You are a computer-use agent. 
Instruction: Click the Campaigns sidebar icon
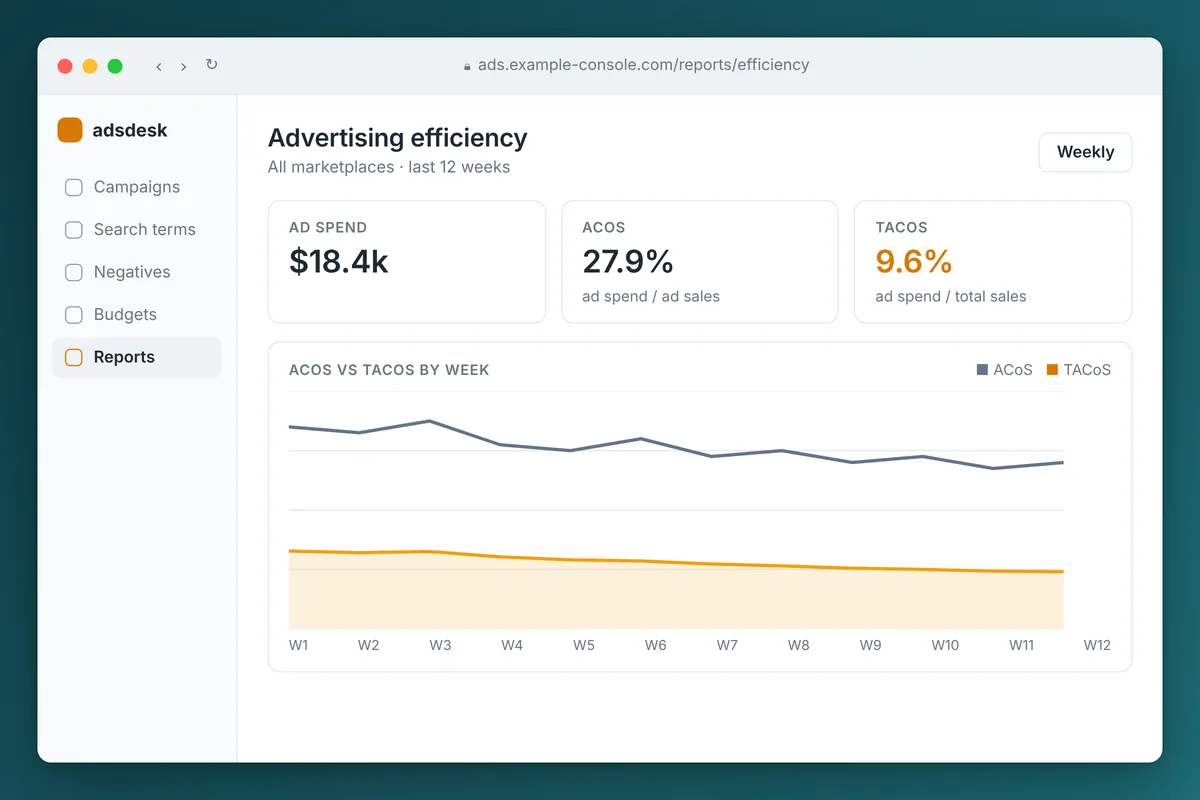tap(73, 187)
